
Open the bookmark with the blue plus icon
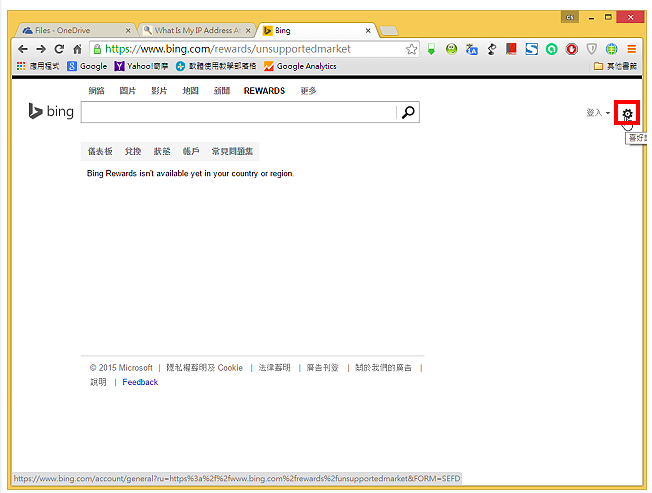(x=216, y=66)
